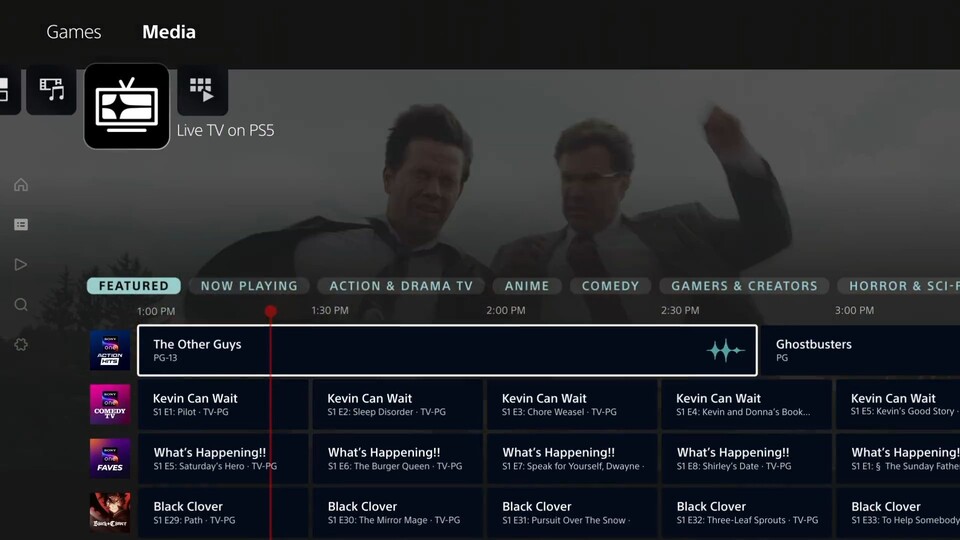Viewport: 960px width, 540px height.
Task: Click the 3:00 PM time label
Action: tap(854, 310)
